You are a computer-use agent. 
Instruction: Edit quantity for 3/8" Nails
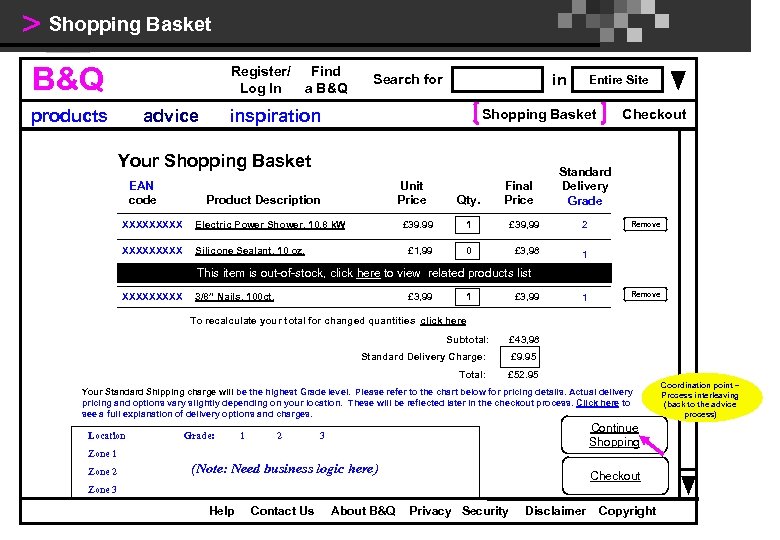click(468, 297)
